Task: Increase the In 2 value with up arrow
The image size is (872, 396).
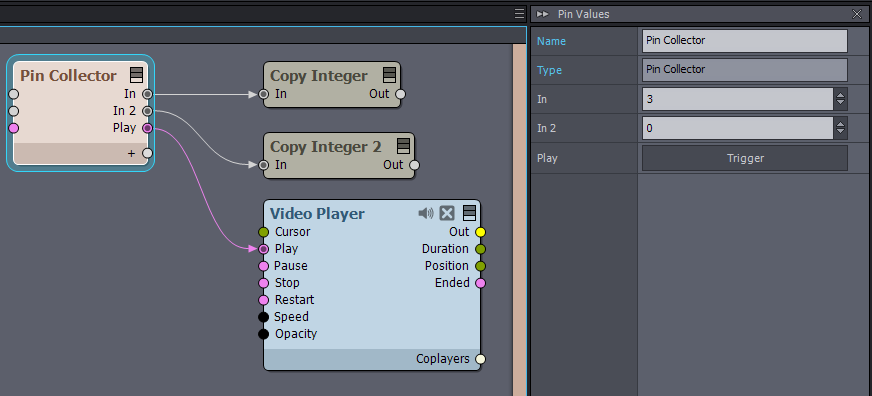Action: [840, 123]
